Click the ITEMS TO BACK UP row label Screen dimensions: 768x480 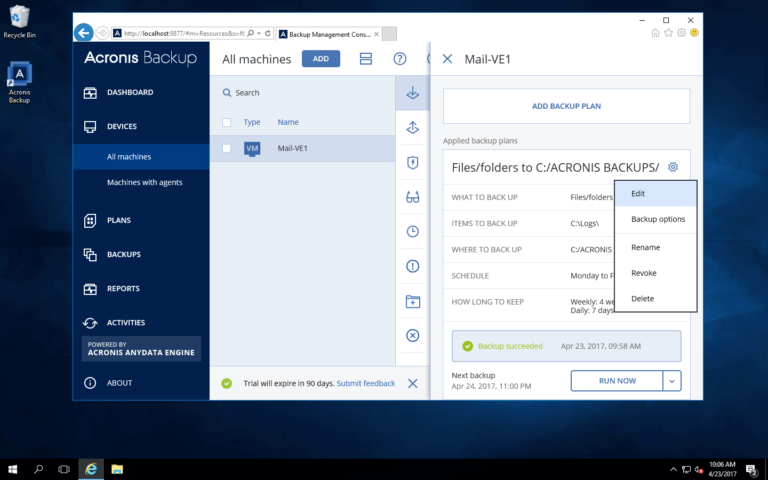[484, 223]
